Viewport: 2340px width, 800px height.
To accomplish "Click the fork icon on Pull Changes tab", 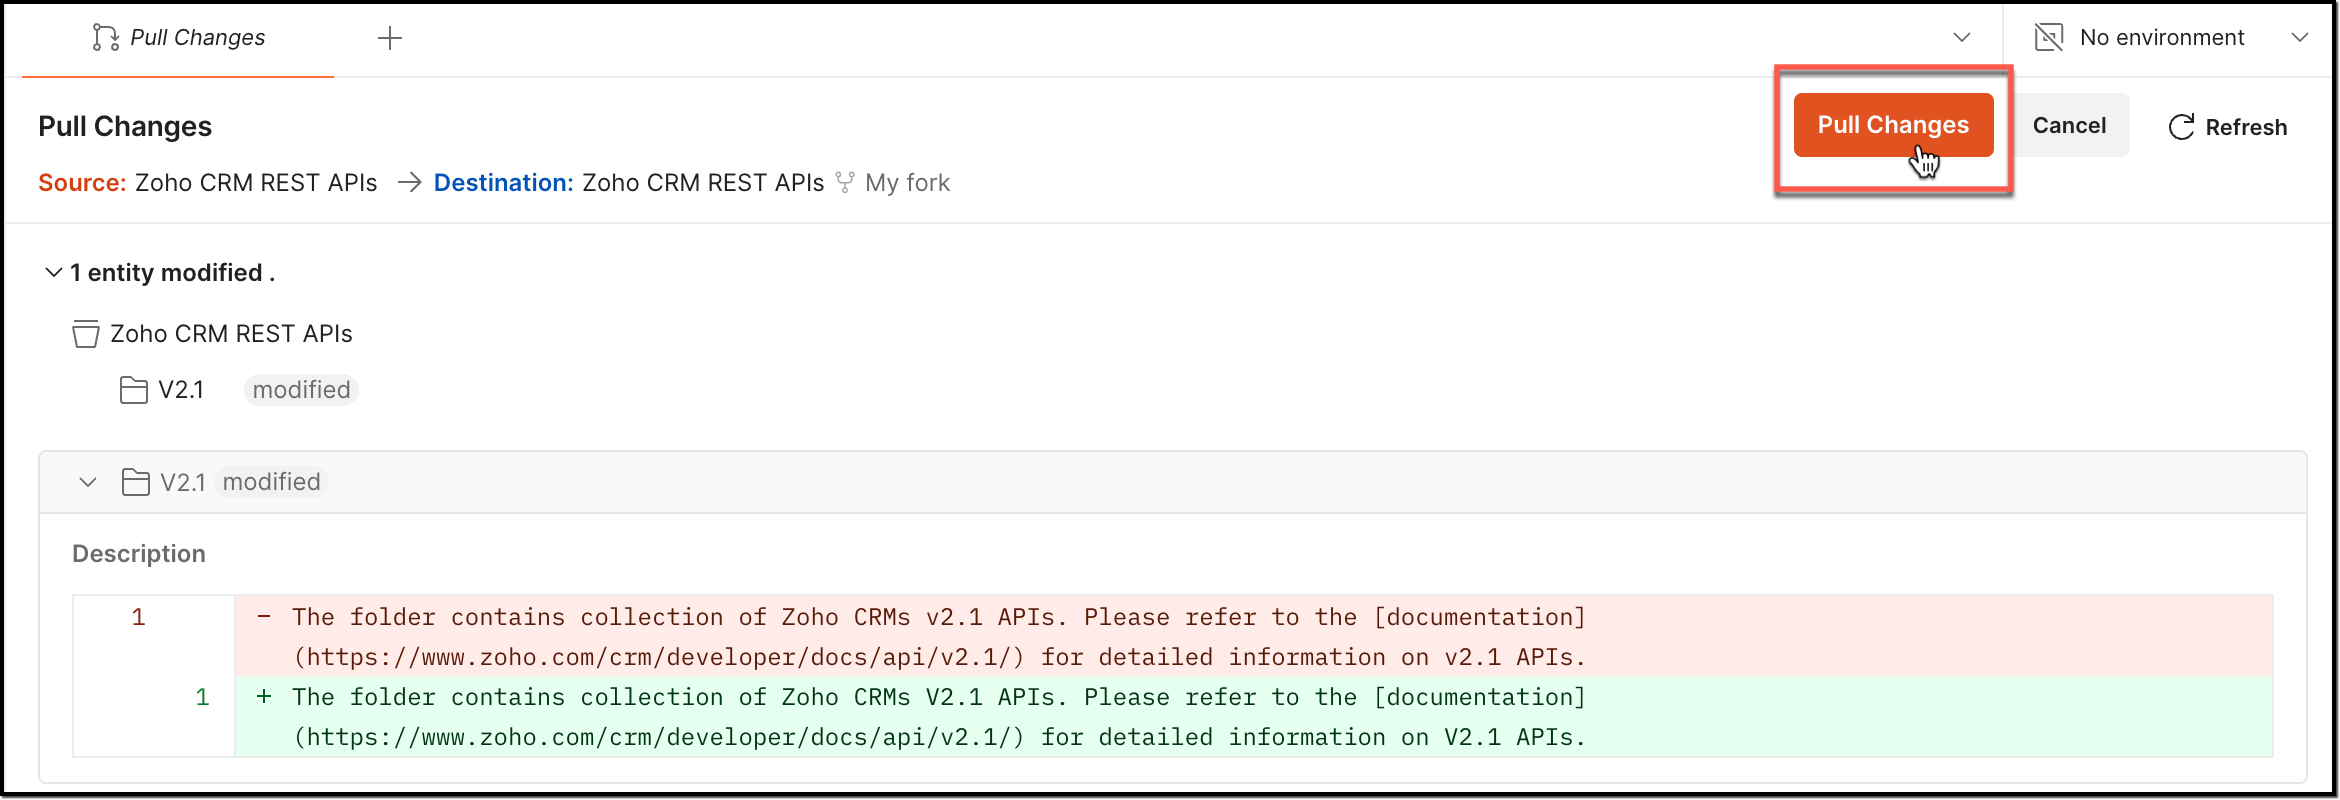I will click(105, 38).
